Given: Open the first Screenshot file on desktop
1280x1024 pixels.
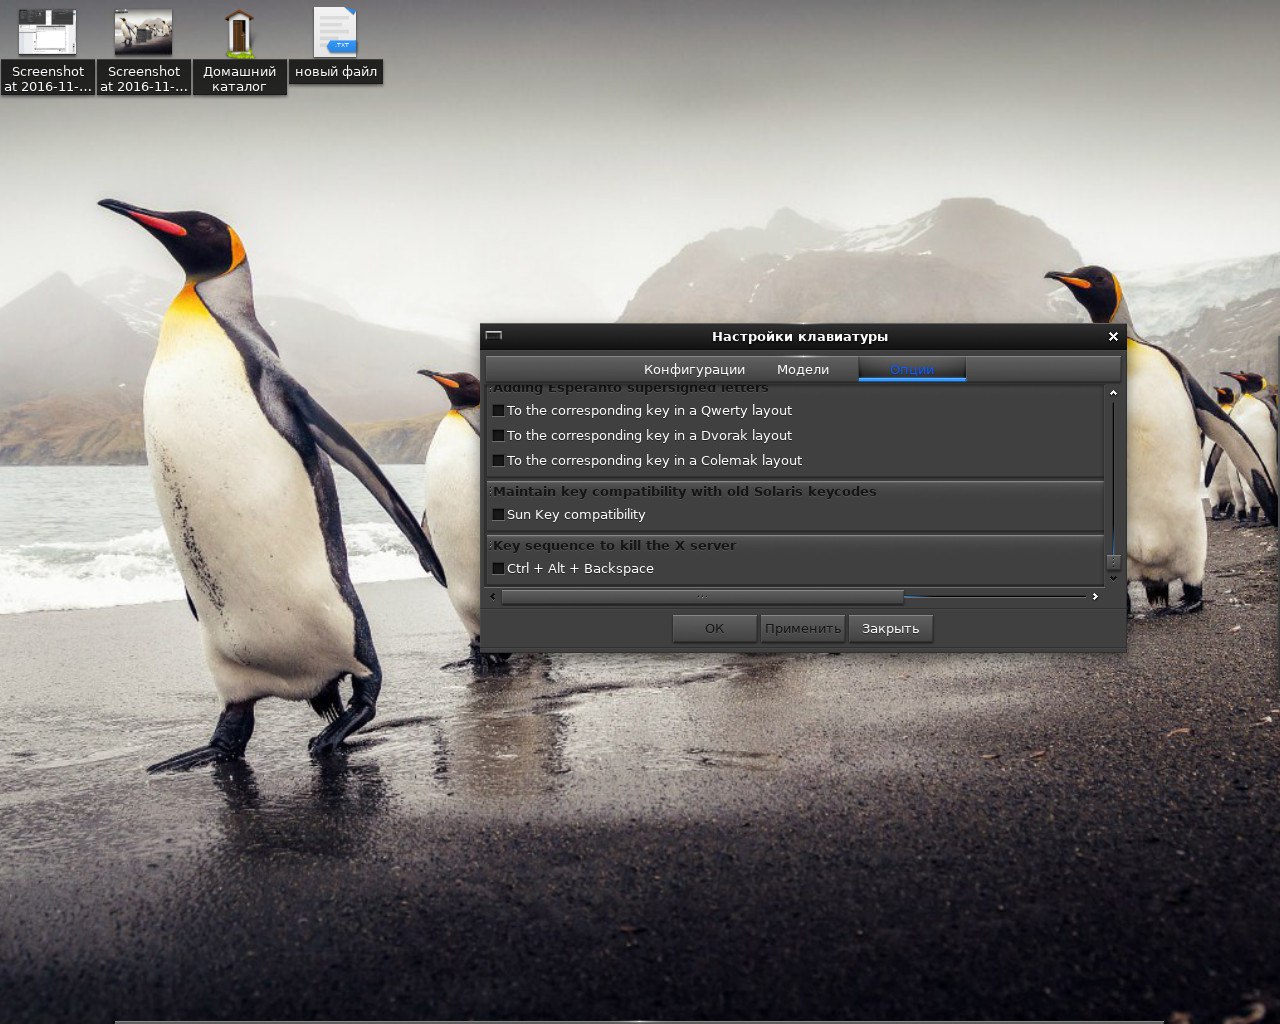Looking at the screenshot, I should tap(47, 33).
